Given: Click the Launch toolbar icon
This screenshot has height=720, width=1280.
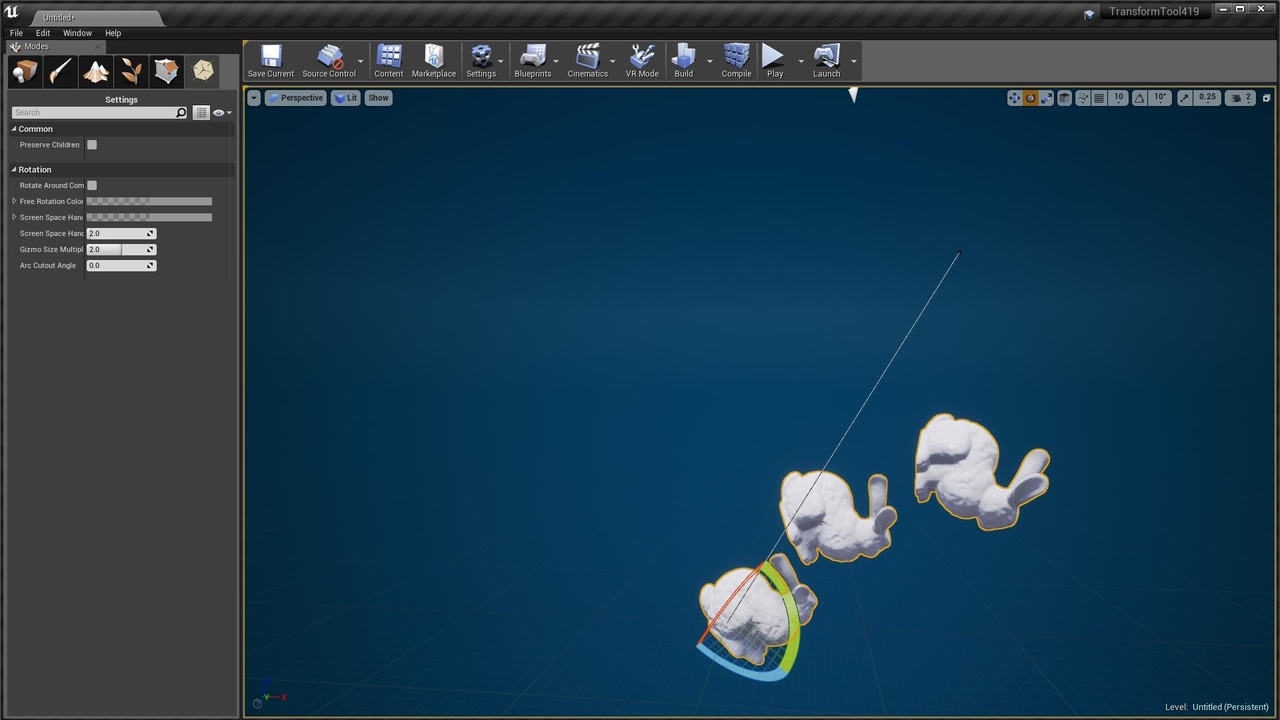Looking at the screenshot, I should pyautogui.click(x=827, y=61).
